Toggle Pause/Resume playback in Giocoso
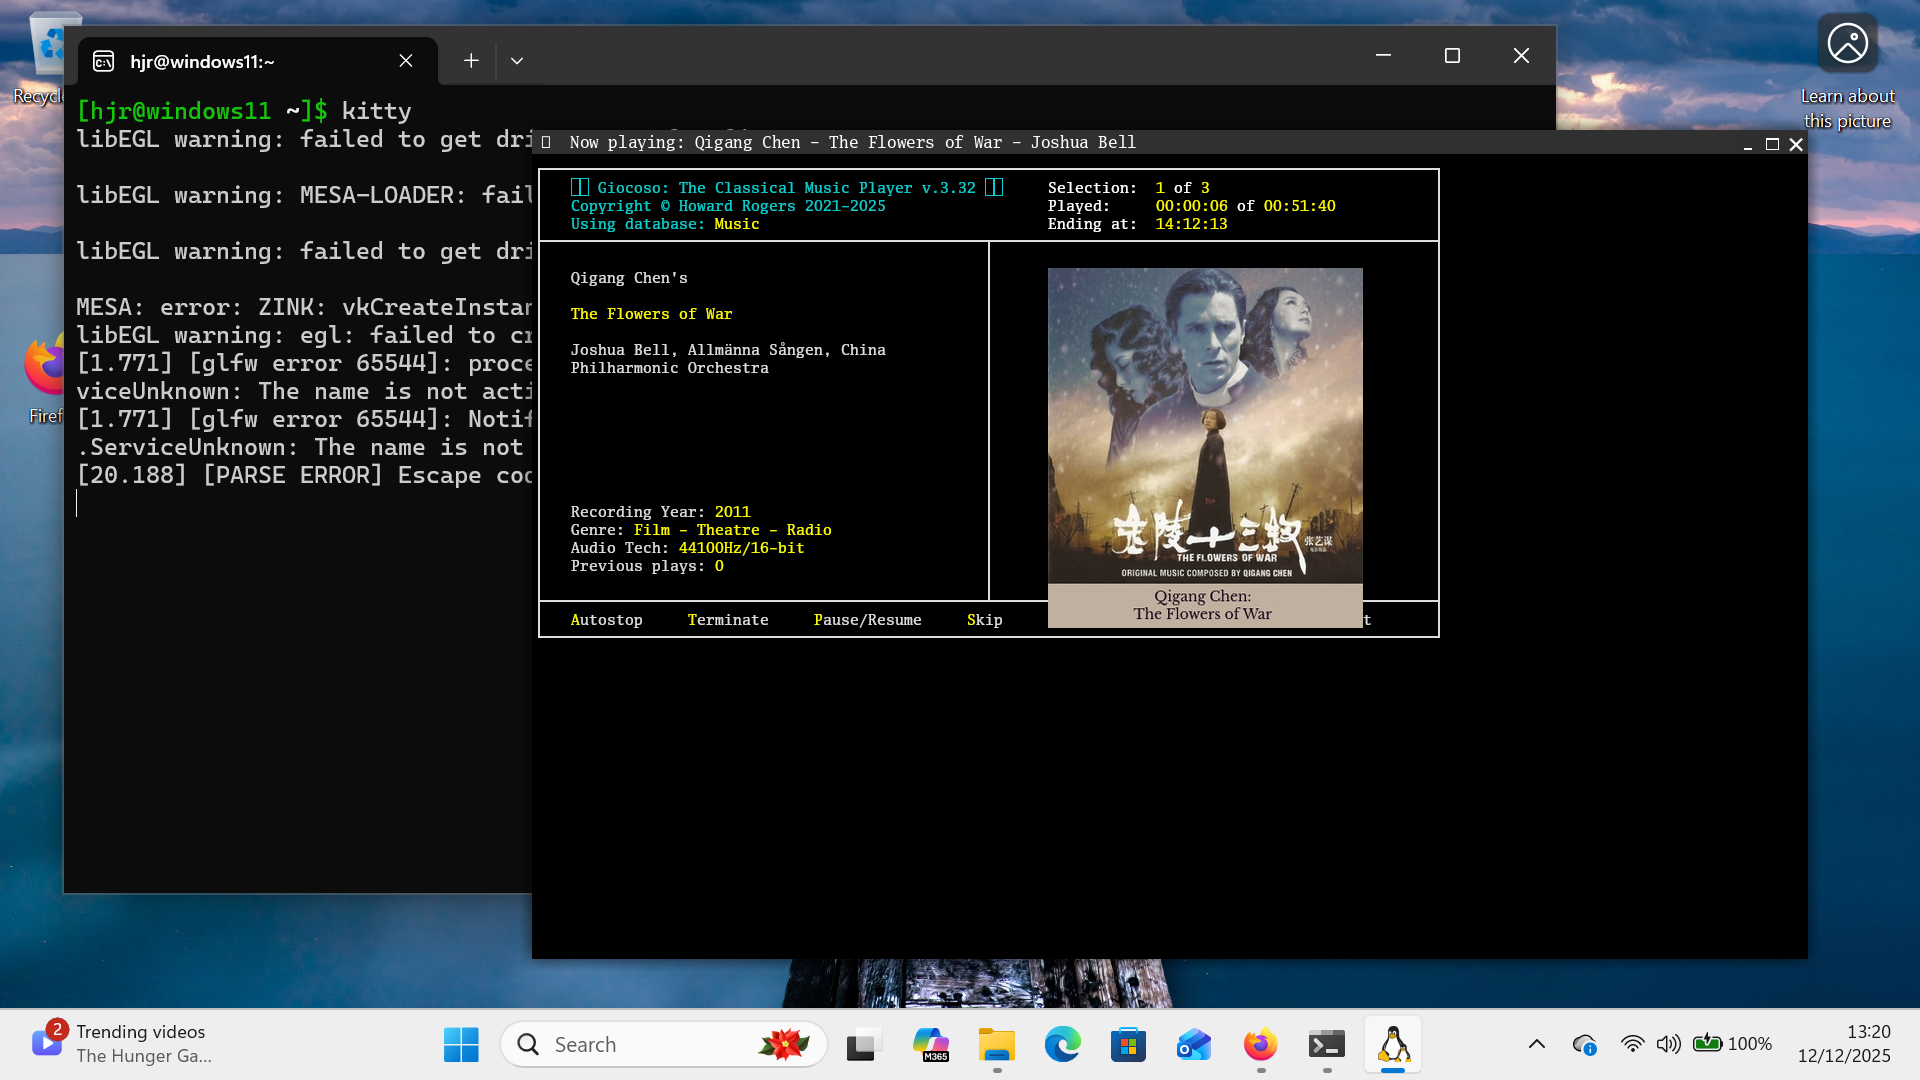This screenshot has height=1080, width=1920. (x=867, y=620)
